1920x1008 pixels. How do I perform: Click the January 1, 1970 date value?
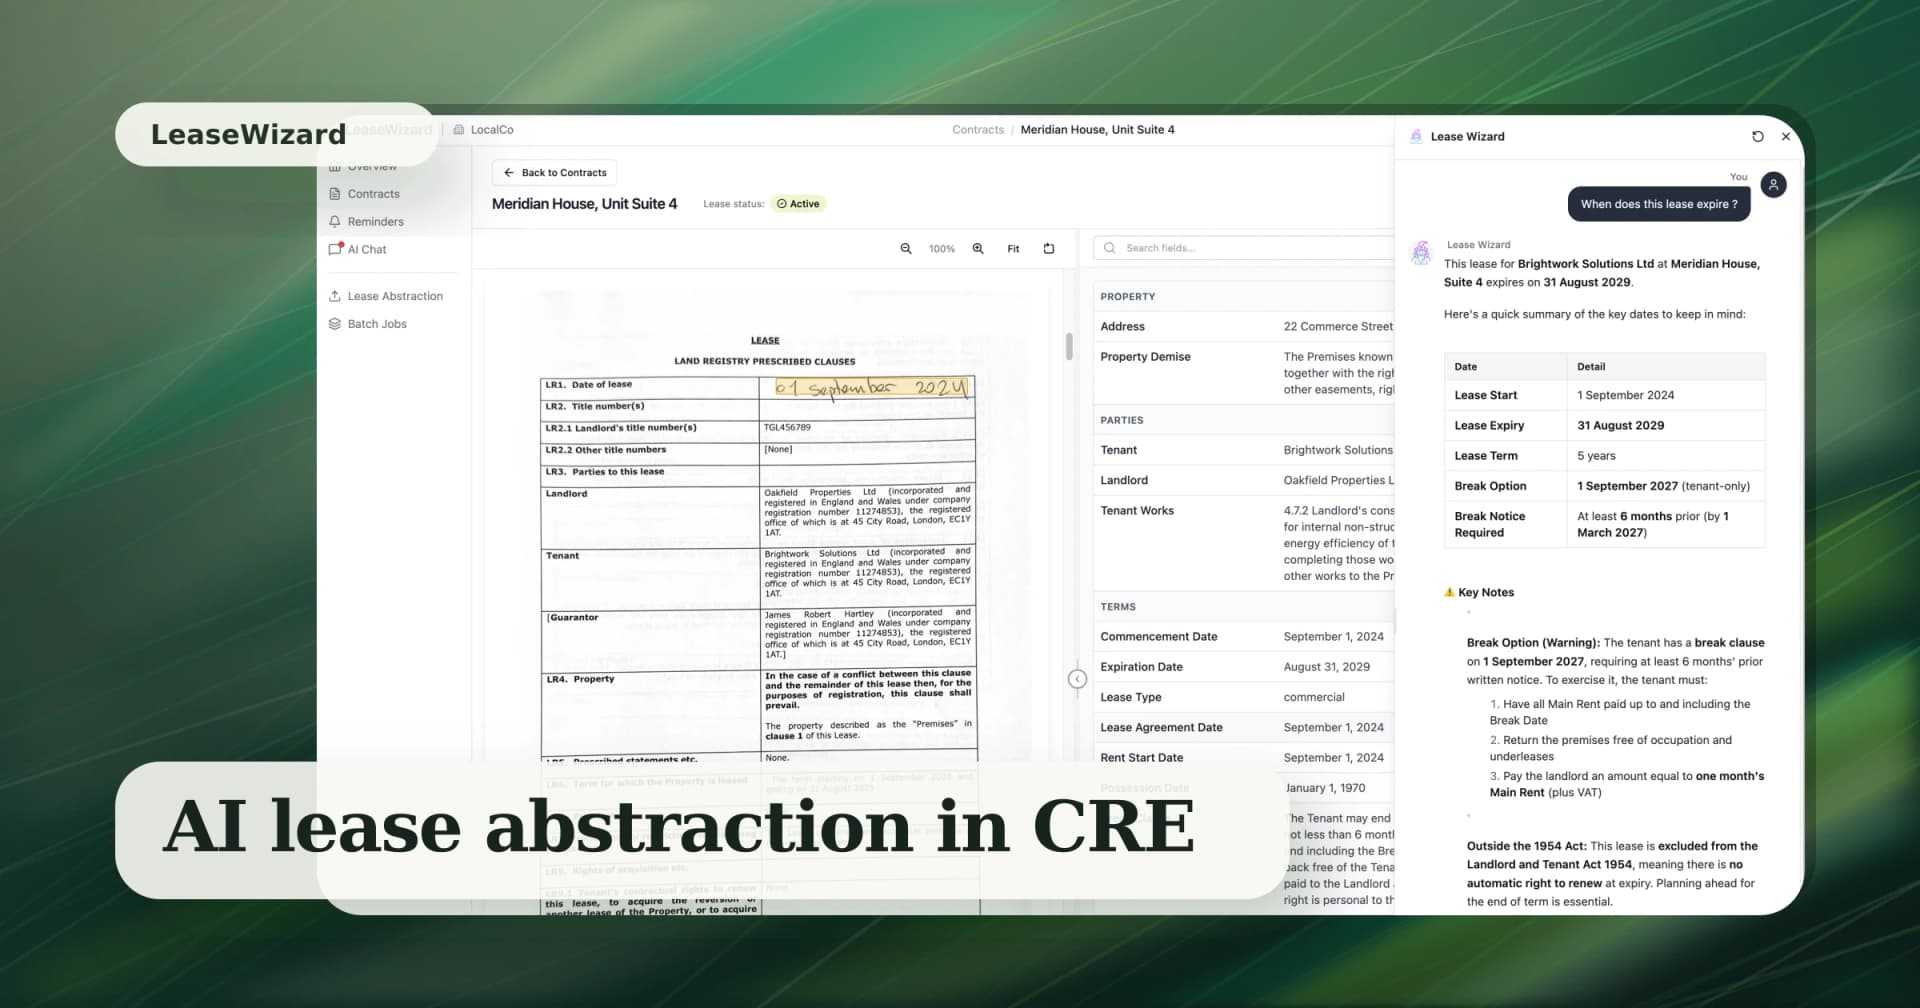click(1325, 788)
